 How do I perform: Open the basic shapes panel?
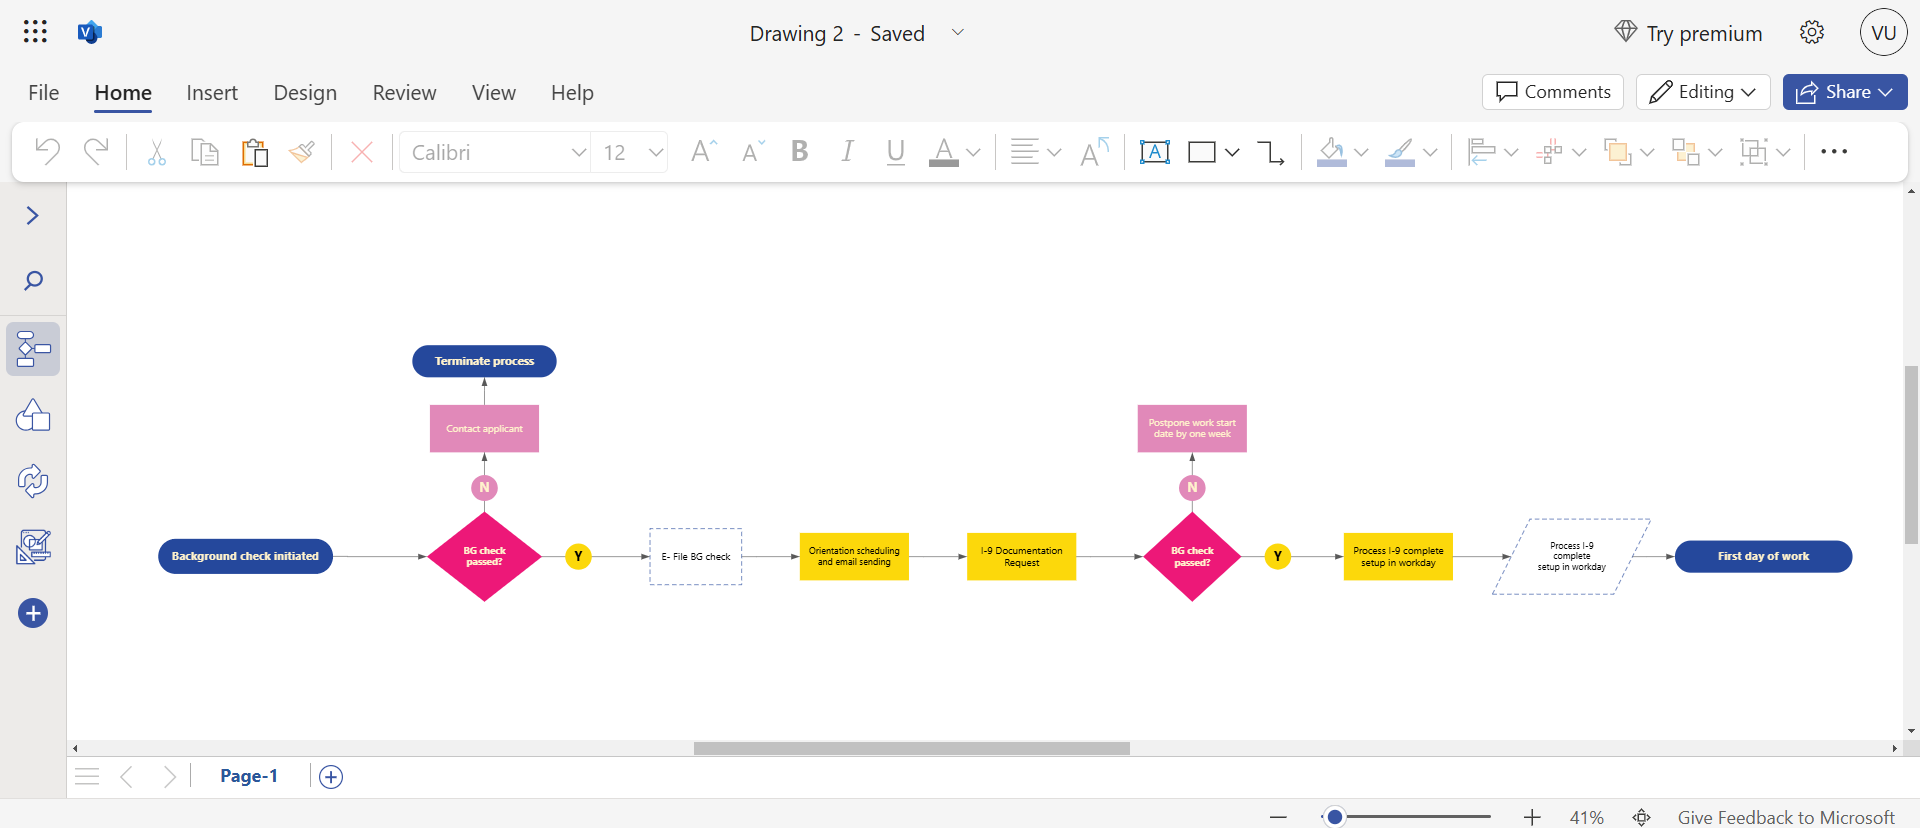[x=33, y=415]
